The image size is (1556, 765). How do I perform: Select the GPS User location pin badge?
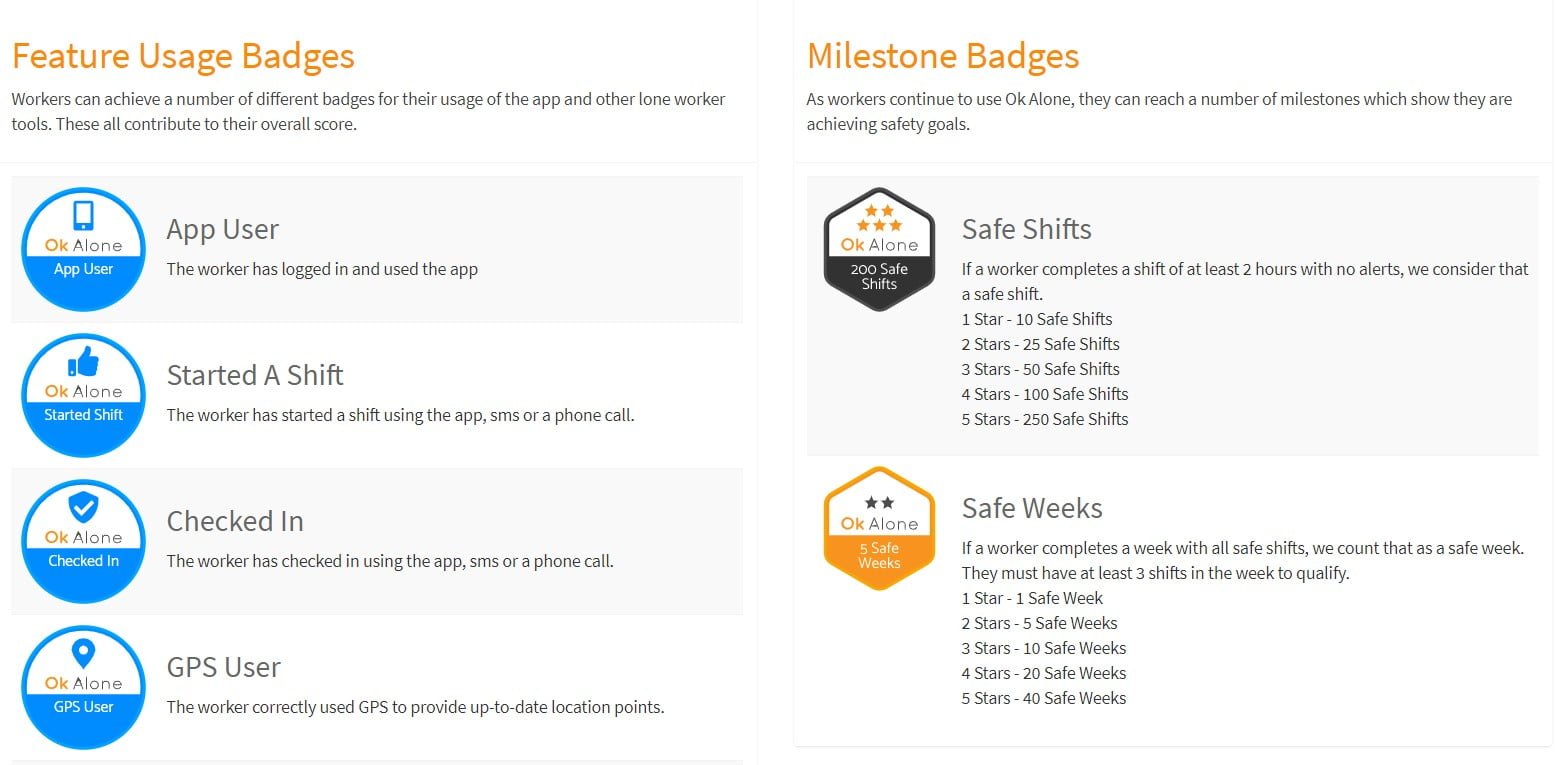[84, 687]
